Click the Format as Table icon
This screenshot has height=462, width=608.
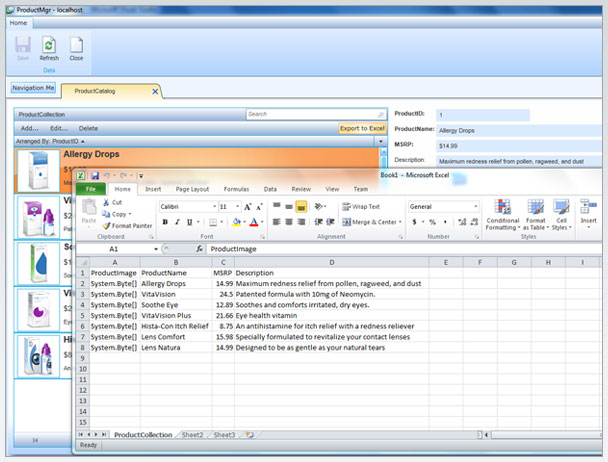536,215
